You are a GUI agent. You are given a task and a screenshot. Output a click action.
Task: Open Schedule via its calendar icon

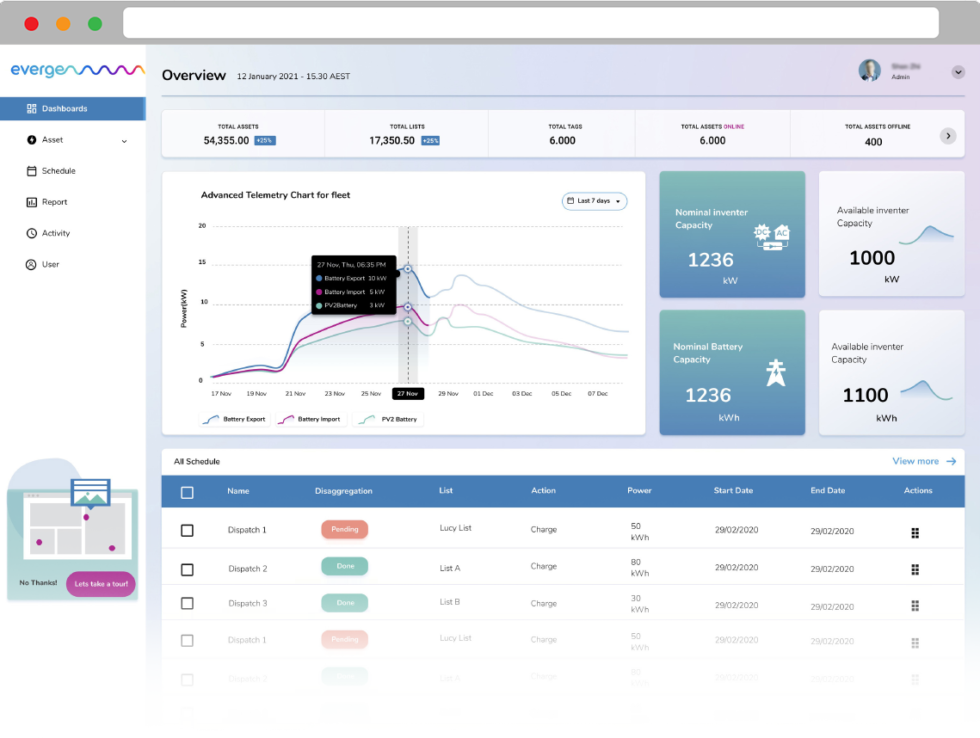click(33, 171)
